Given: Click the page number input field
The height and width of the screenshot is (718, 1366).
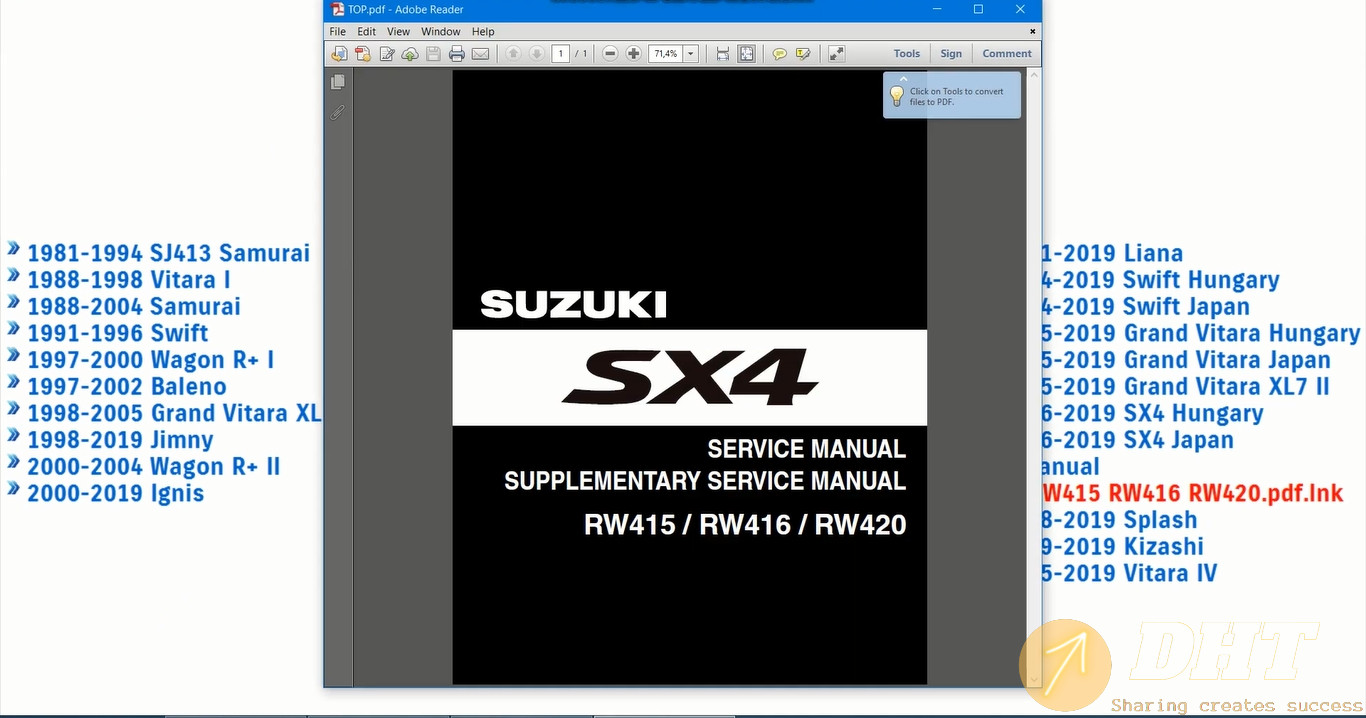Looking at the screenshot, I should [560, 54].
